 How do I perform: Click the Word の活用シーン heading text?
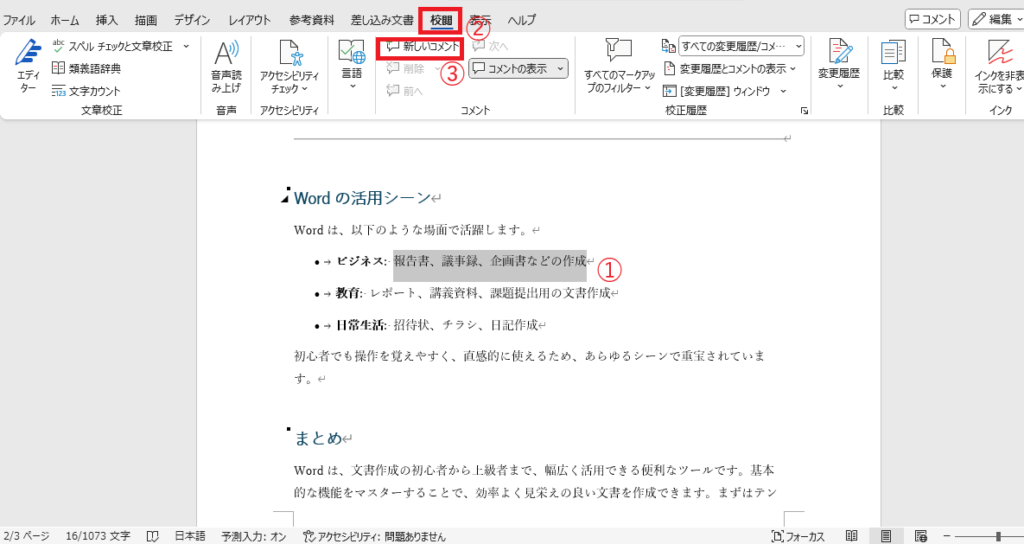point(362,198)
